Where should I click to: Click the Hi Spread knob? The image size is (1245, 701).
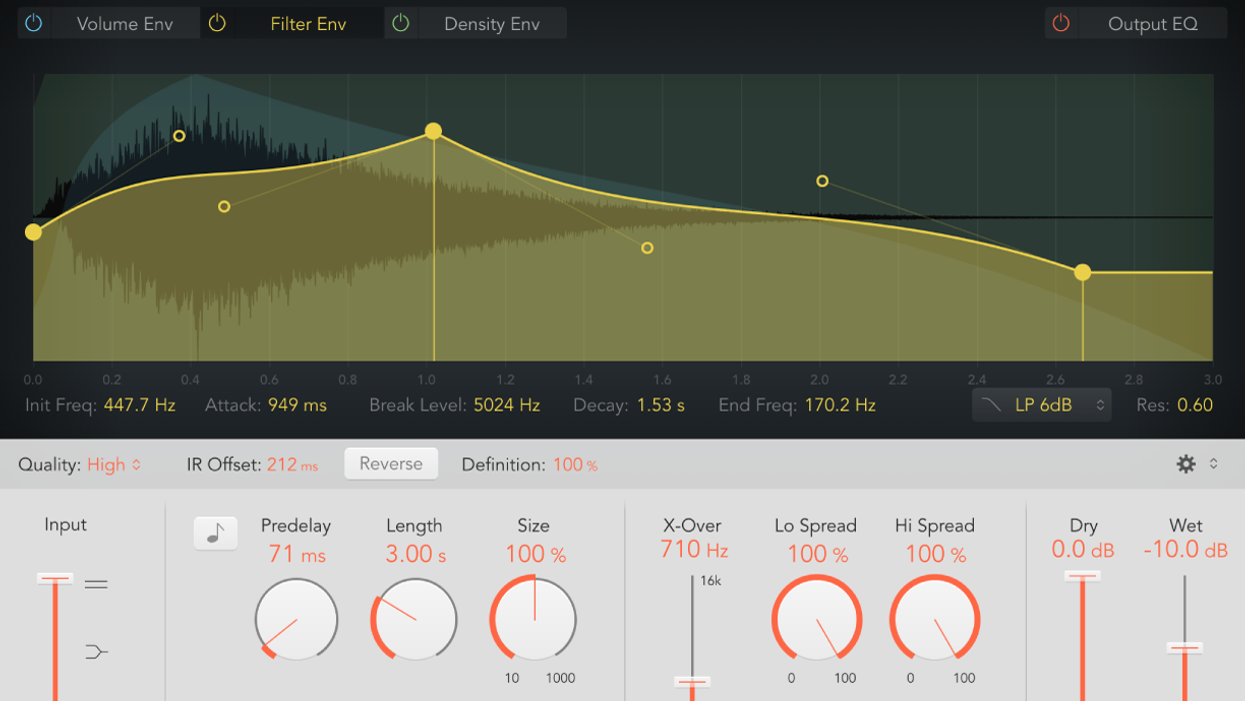[935, 619]
